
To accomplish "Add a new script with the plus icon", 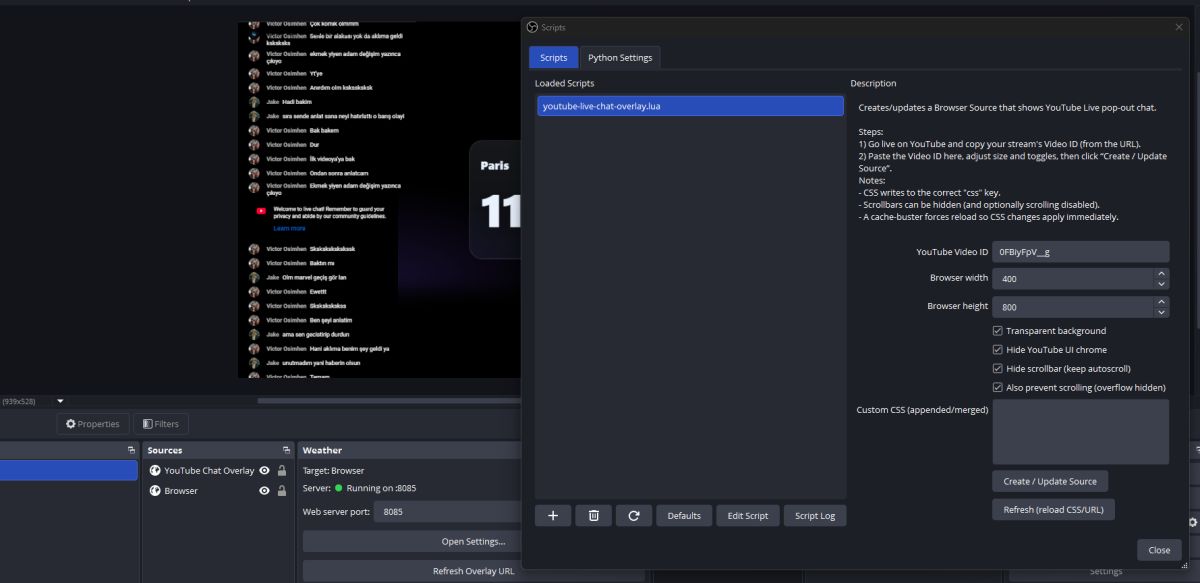I will tap(552, 515).
